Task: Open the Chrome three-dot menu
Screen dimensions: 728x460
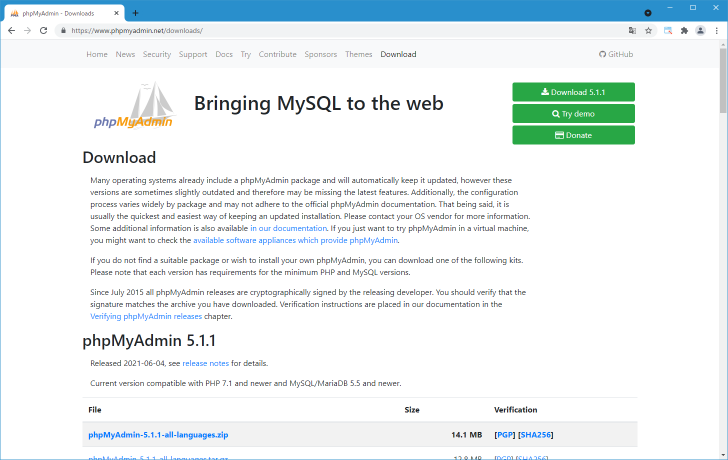Action: point(717,31)
